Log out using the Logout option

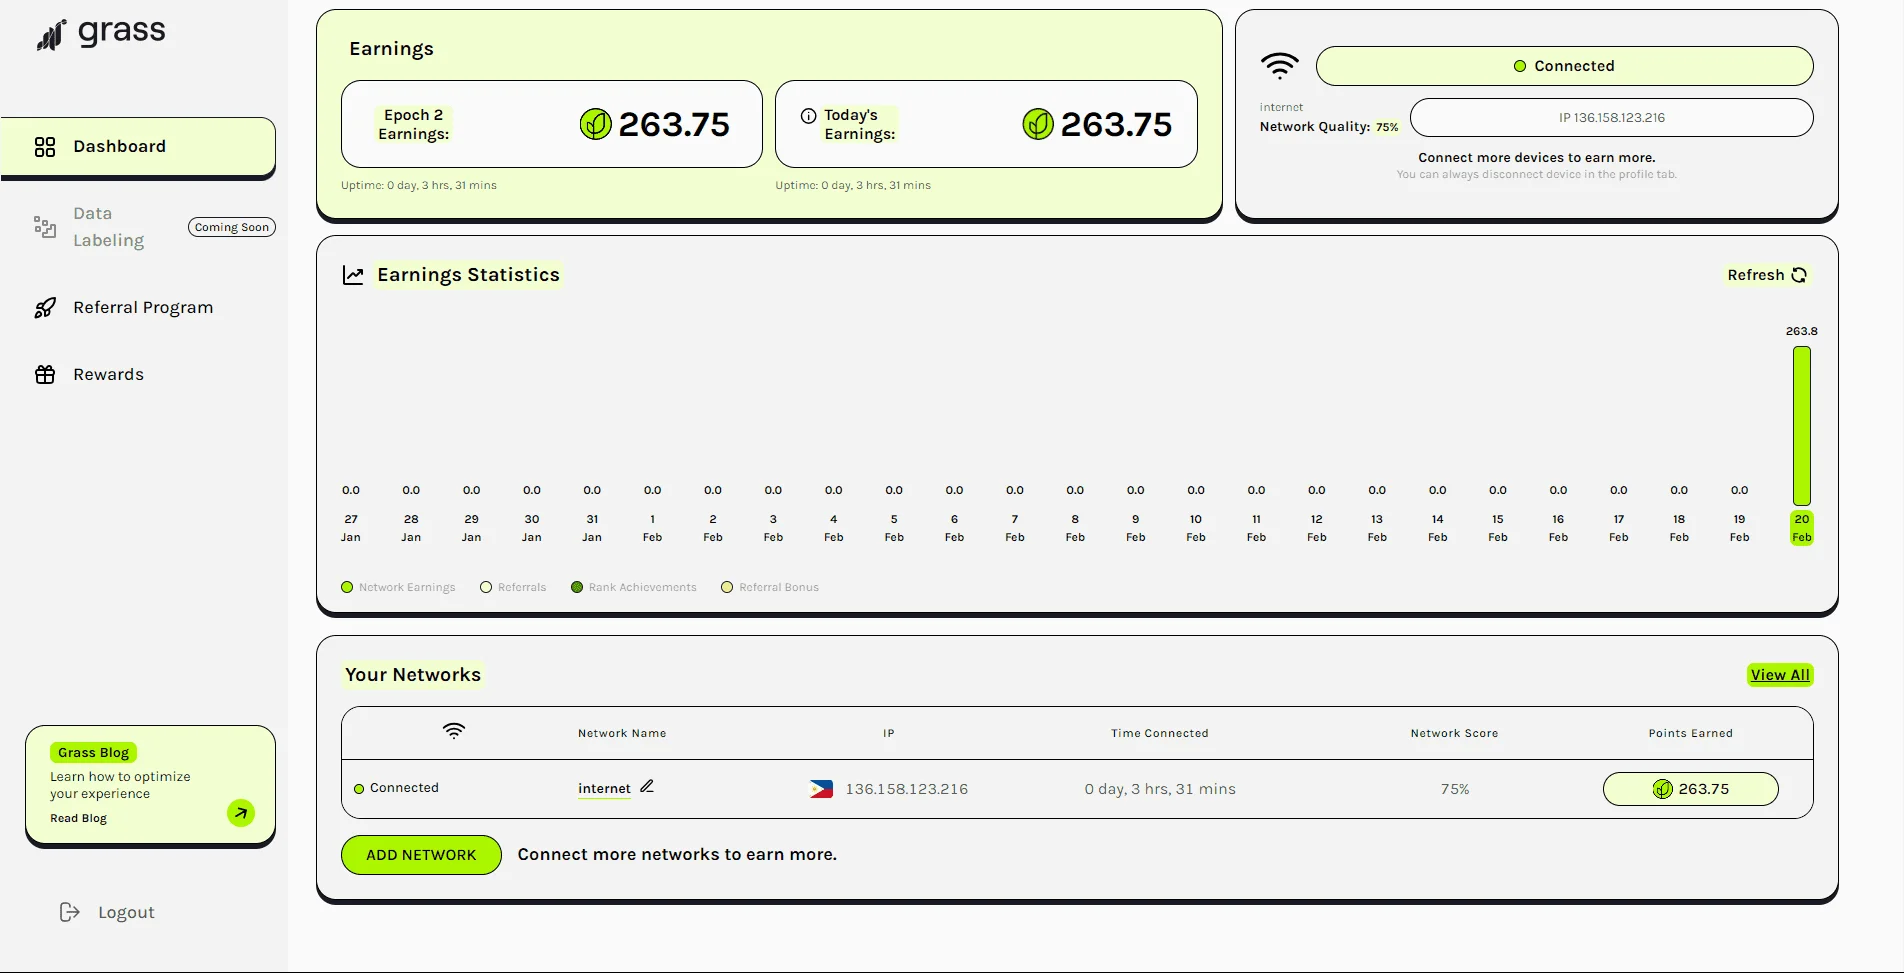(126, 912)
